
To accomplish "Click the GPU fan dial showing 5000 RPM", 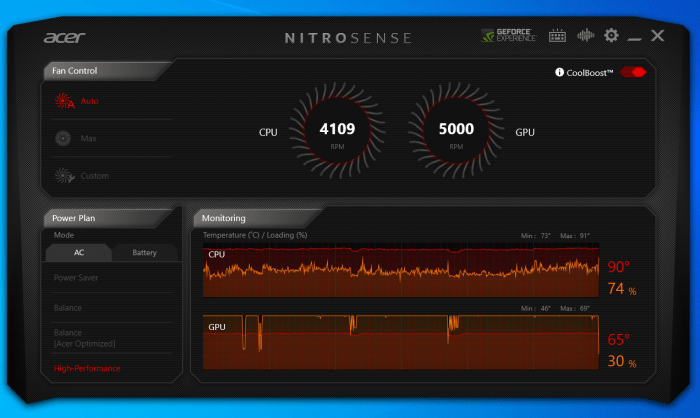I will tap(456, 130).
